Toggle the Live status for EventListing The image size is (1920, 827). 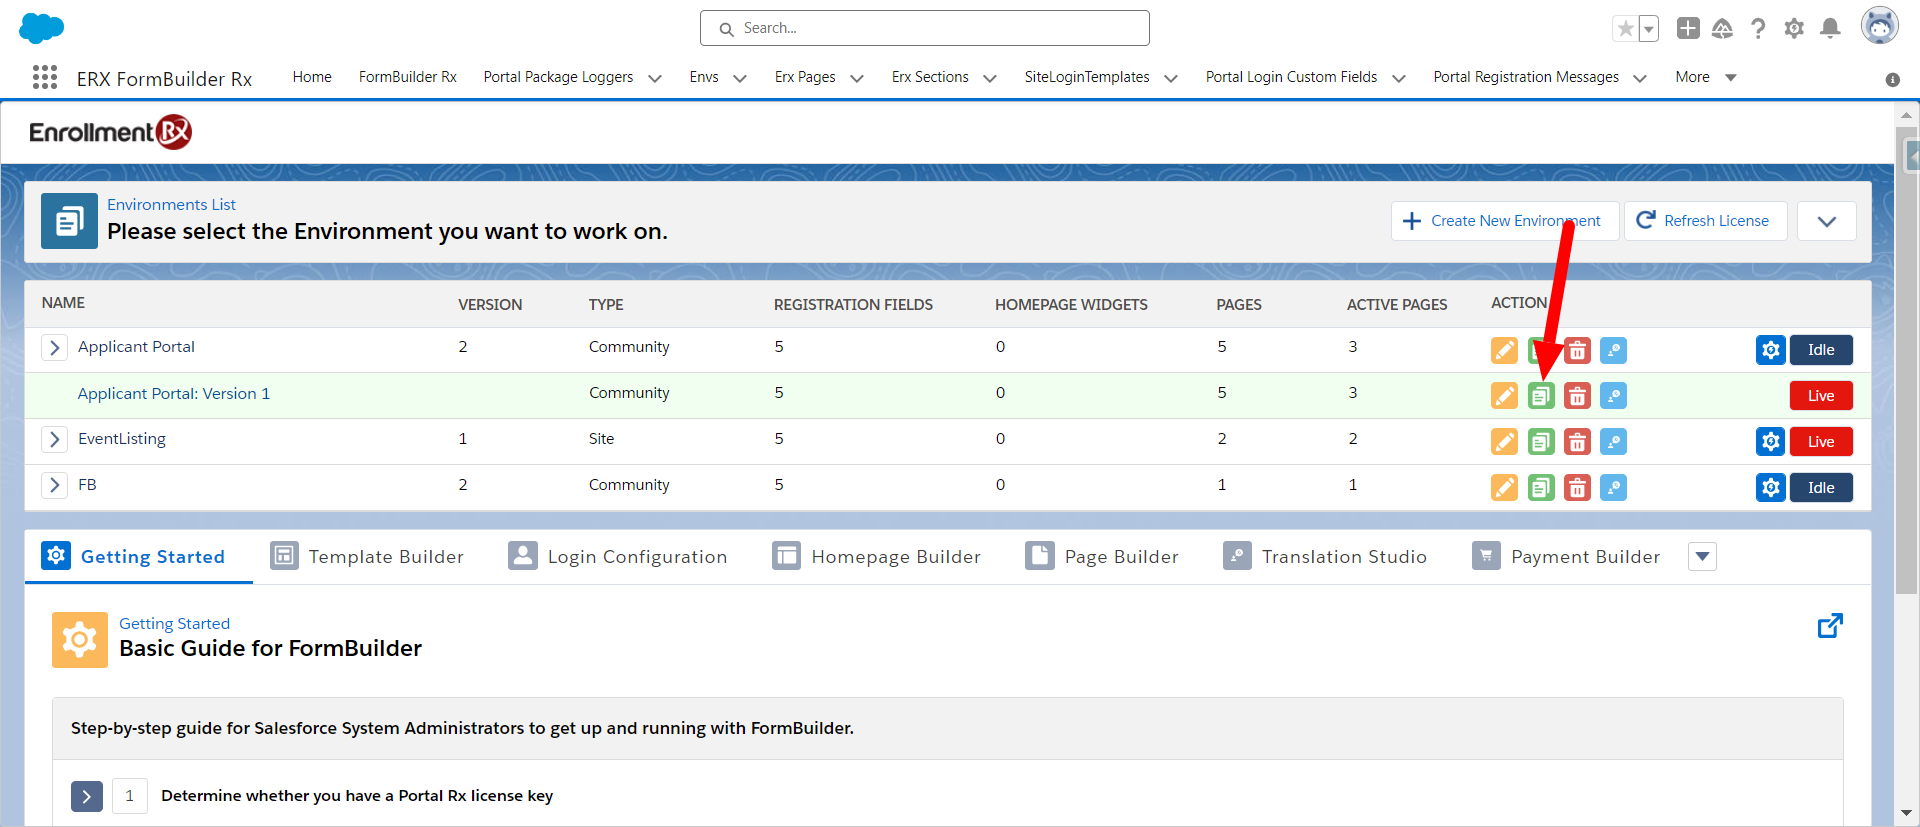[x=1821, y=442]
